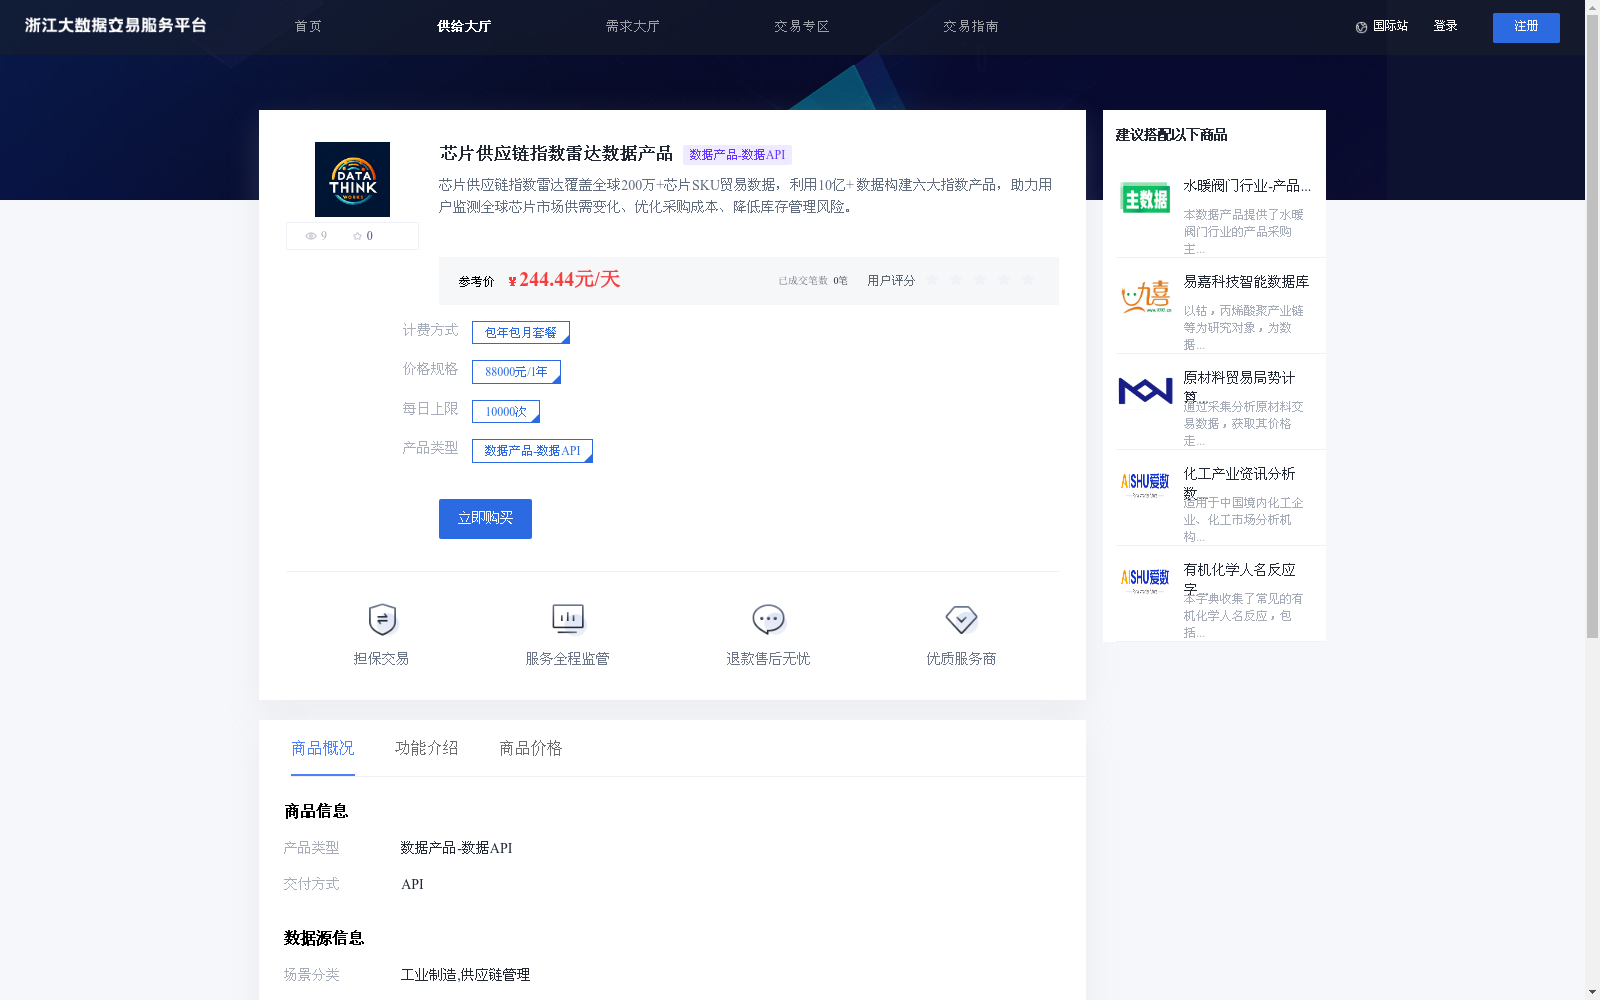Open the 易嘉科技智能数据库 recommended item

coord(1246,282)
